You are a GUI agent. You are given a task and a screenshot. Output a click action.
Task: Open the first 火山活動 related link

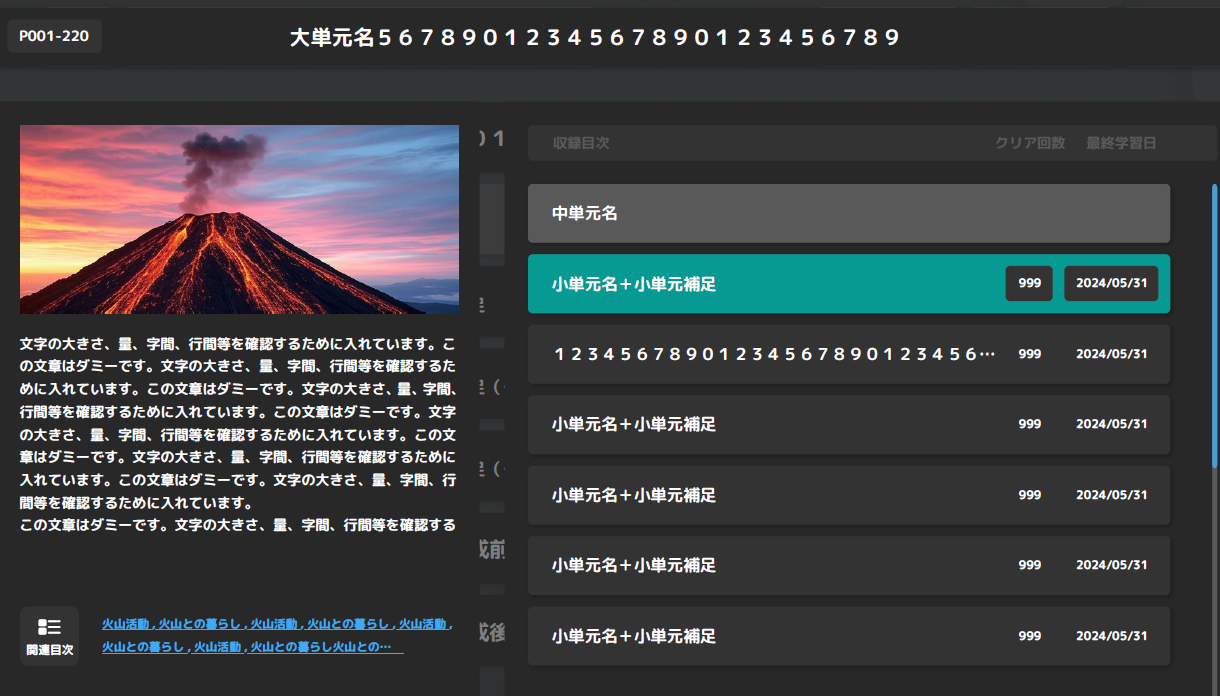(x=127, y=624)
